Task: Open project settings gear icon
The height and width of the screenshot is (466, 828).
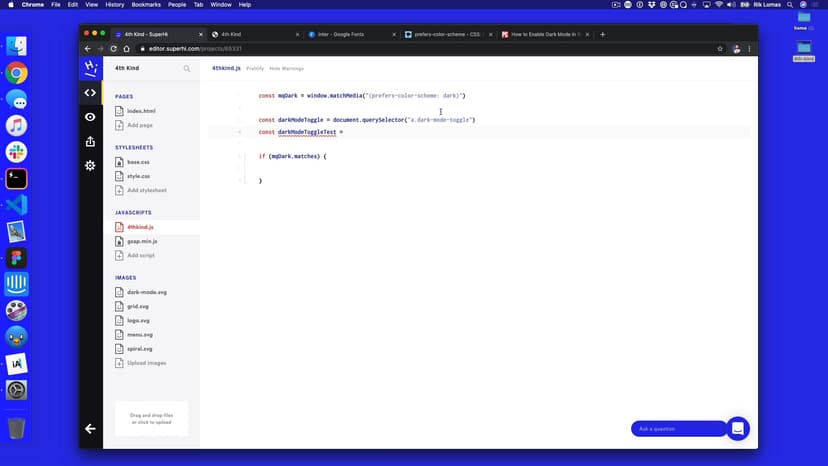Action: click(x=90, y=165)
